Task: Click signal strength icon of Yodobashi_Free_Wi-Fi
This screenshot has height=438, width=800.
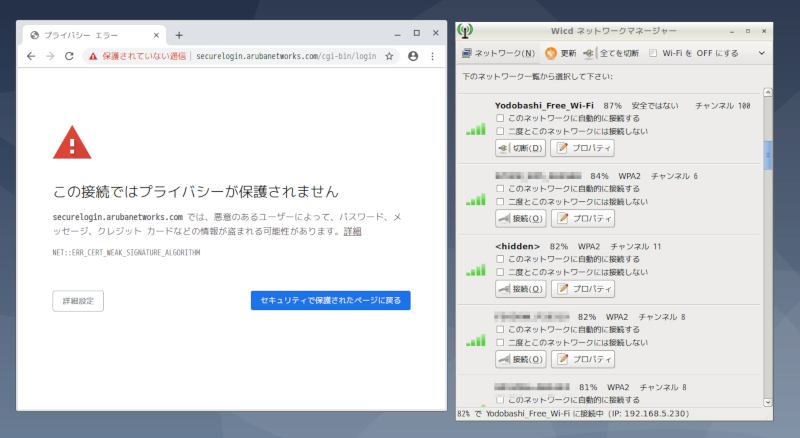Action: (x=476, y=129)
